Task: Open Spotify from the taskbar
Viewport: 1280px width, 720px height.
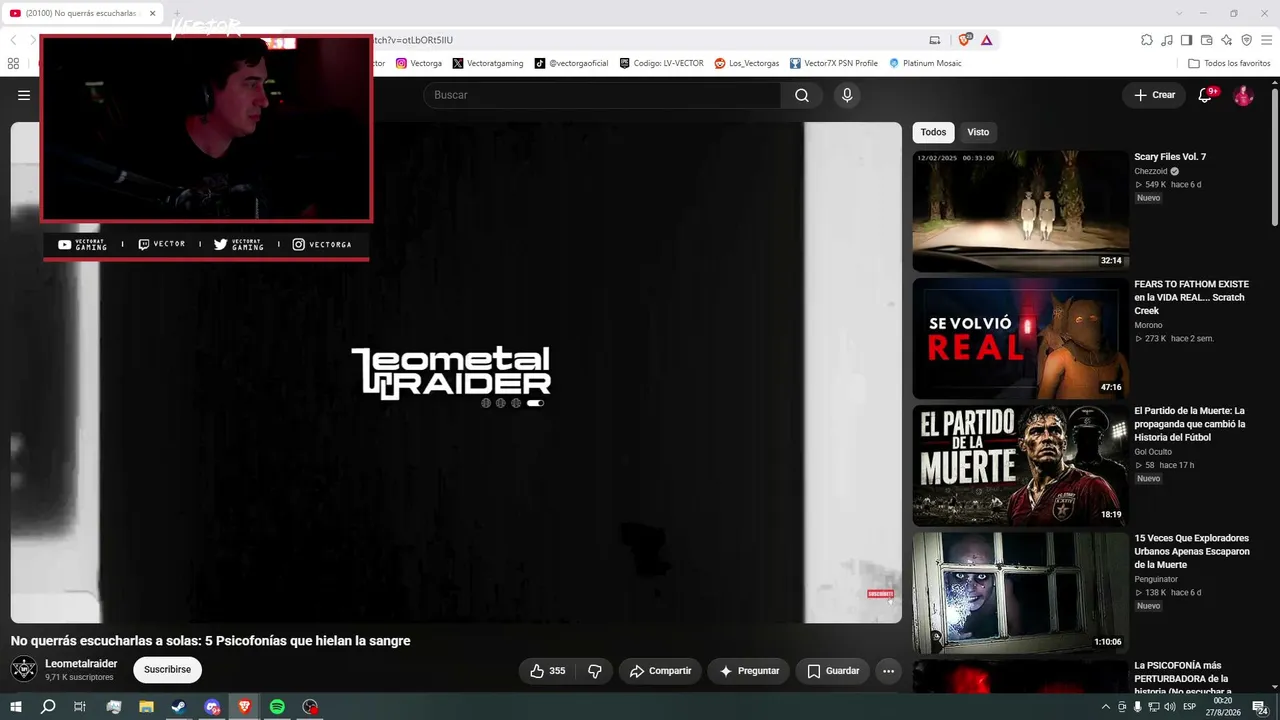Action: coord(277,707)
